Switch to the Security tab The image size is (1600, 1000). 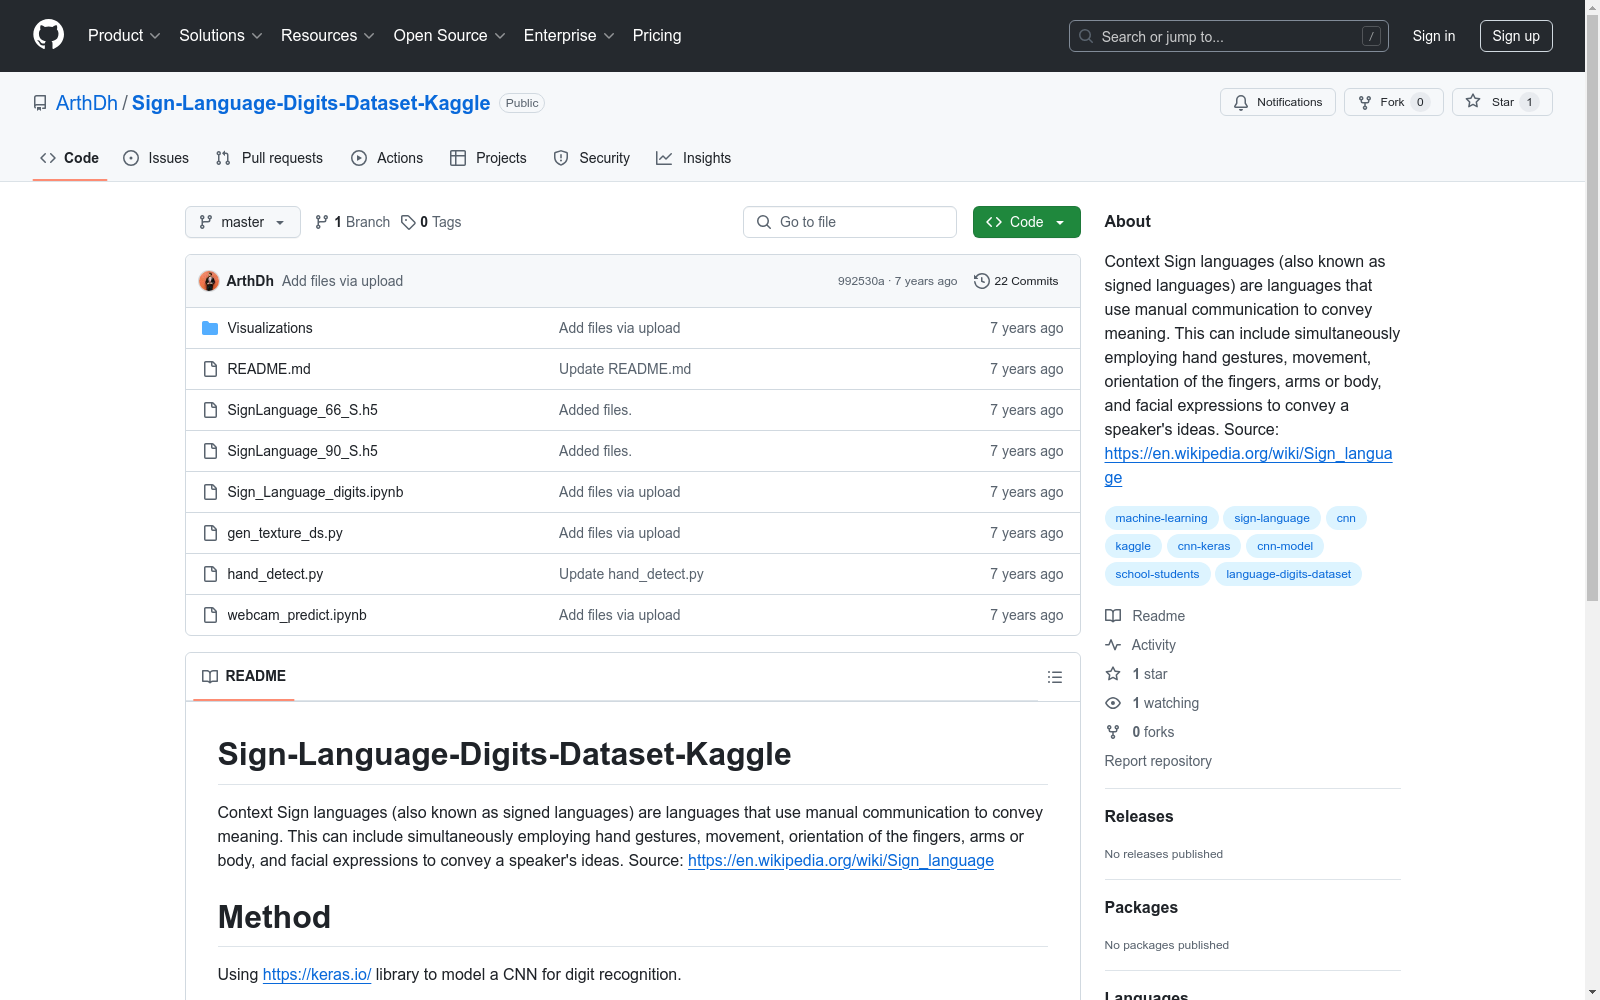pos(592,158)
